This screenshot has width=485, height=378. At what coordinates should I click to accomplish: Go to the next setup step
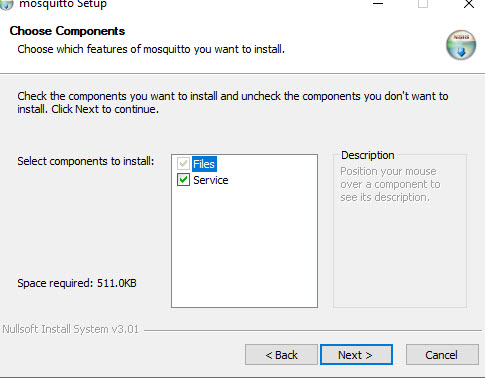(356, 355)
